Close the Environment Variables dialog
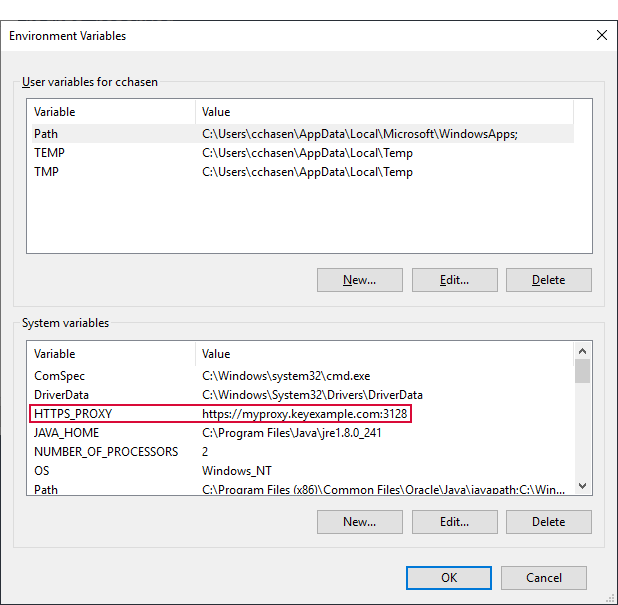This screenshot has height=605, width=618. [601, 35]
